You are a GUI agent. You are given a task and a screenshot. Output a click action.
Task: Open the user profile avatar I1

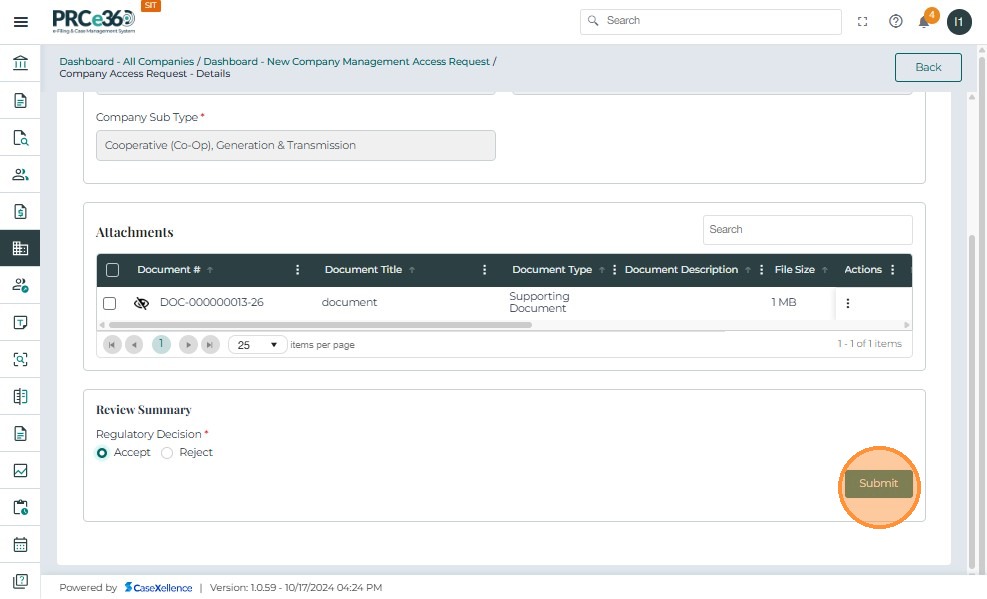point(959,22)
